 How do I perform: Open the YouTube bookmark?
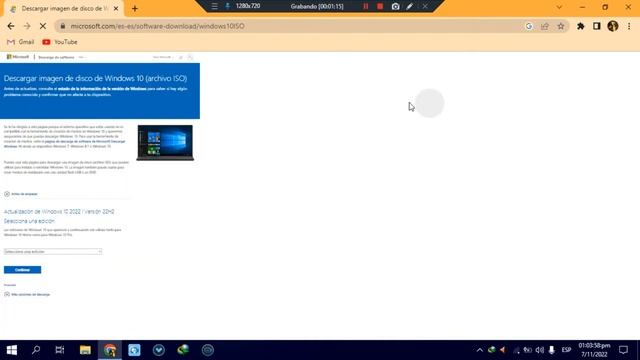point(60,42)
